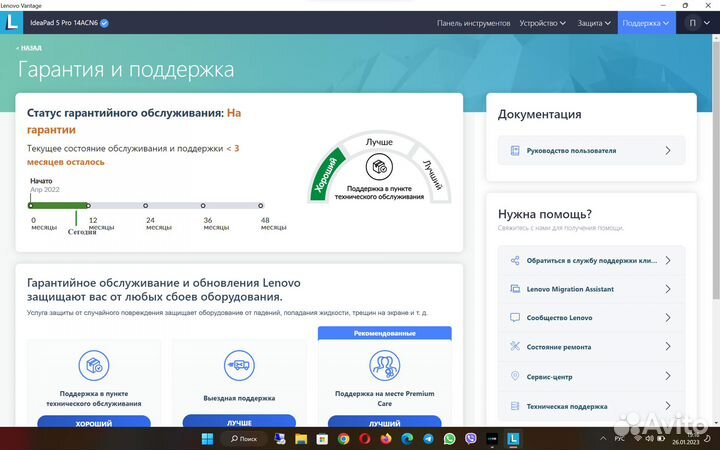Open the Поддержка dropdown menu
Viewport: 720px width, 450px height.
[x=646, y=23]
